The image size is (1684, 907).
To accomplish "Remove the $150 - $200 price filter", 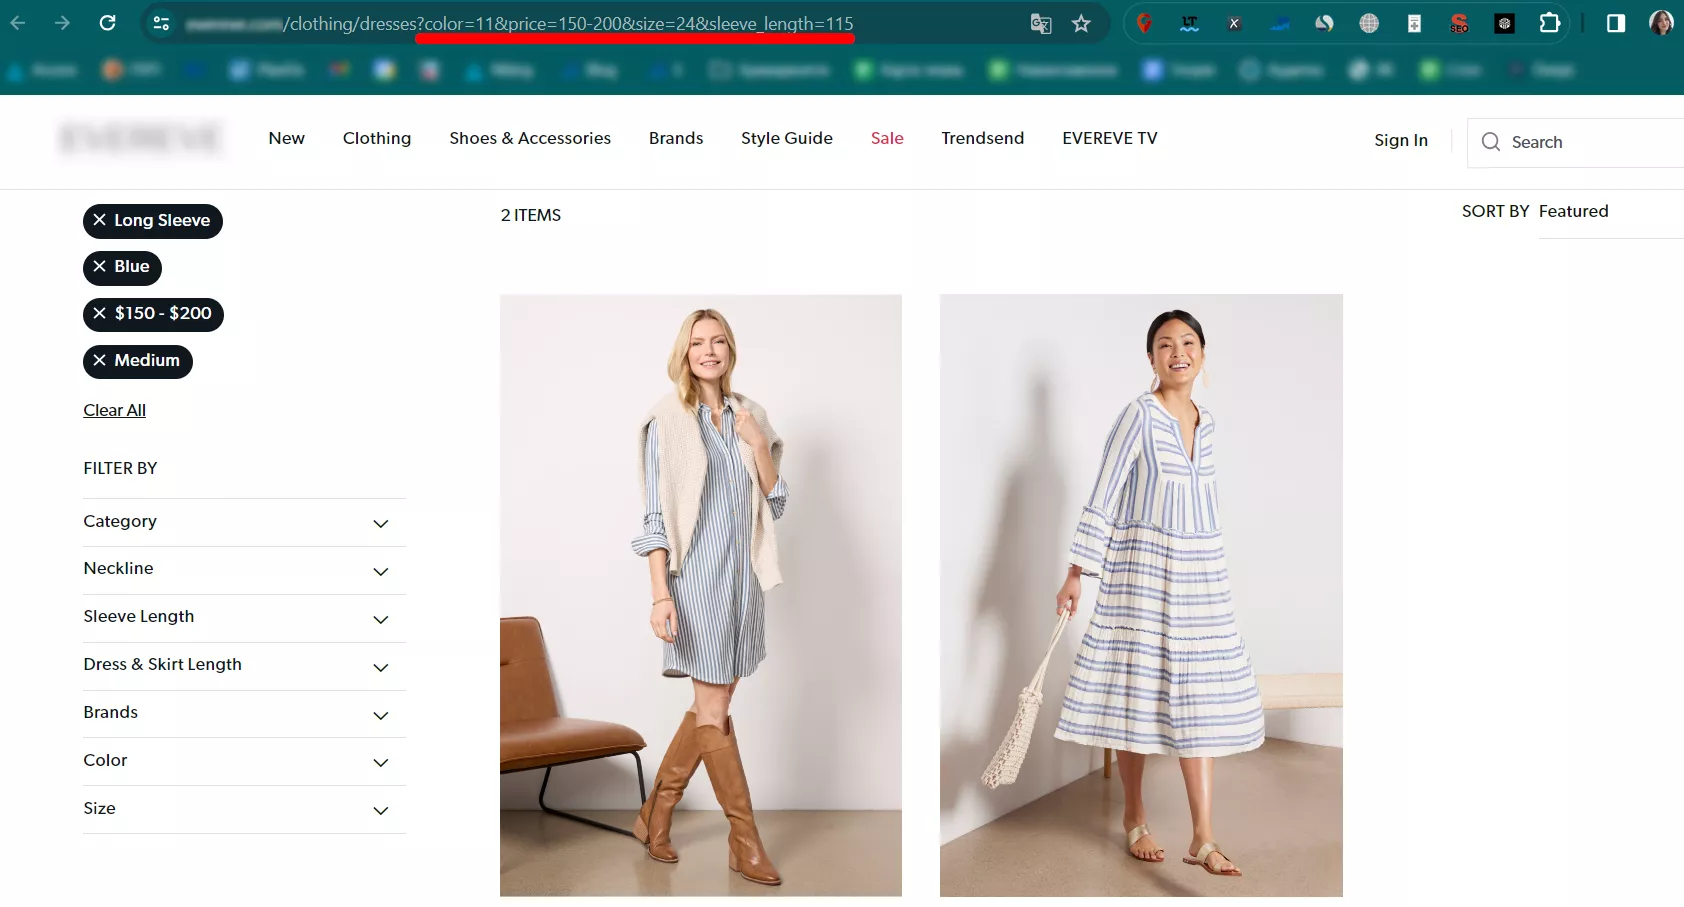I will pos(153,314).
